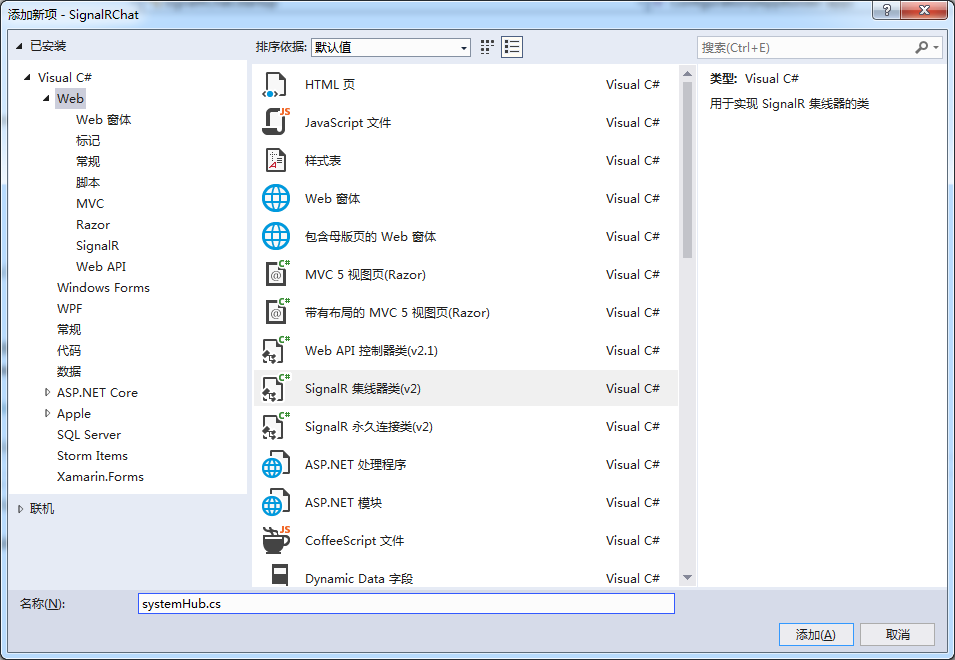
Task: Pick the ASP.NET 模块 icon
Action: click(x=276, y=502)
